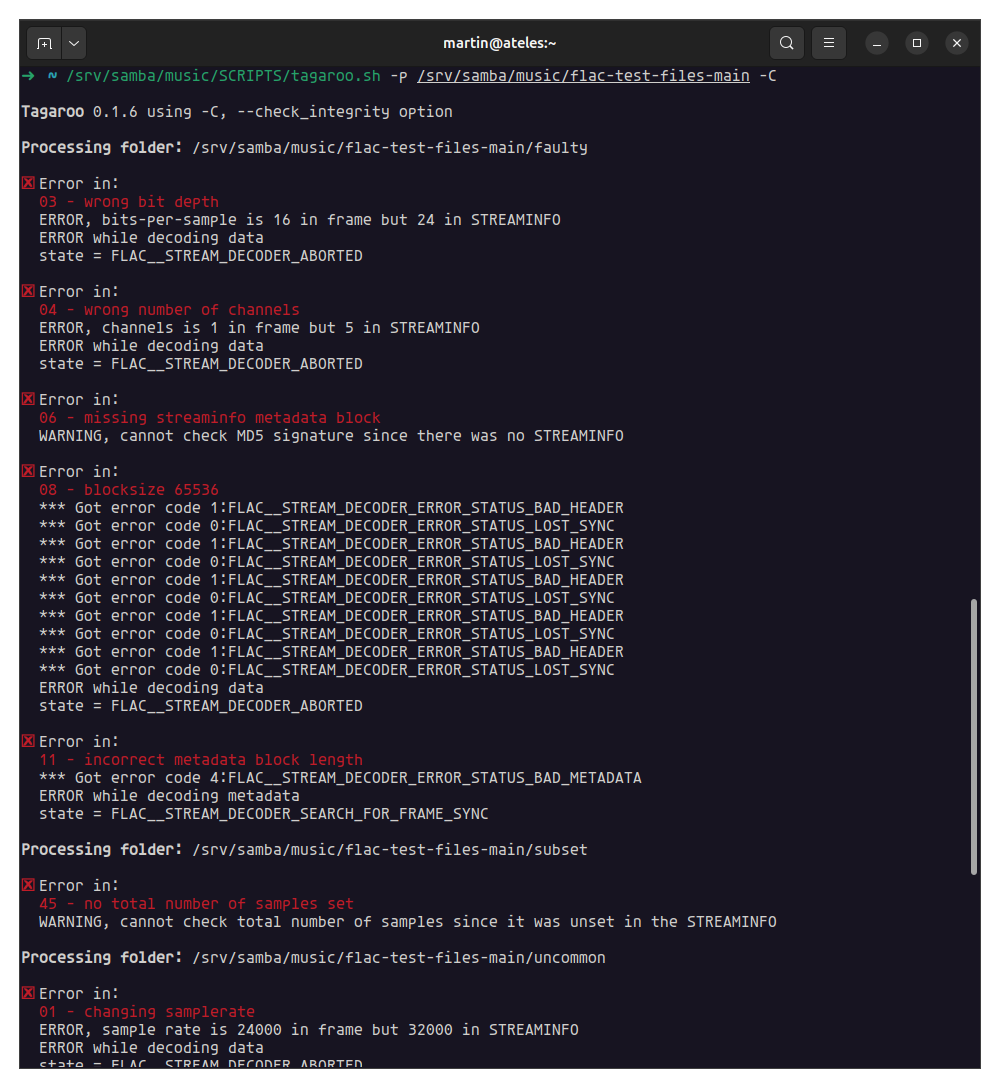Screen dimensions: 1000x1088
Task: Click the window title 'martin@ateles:~'
Action: click(x=500, y=43)
